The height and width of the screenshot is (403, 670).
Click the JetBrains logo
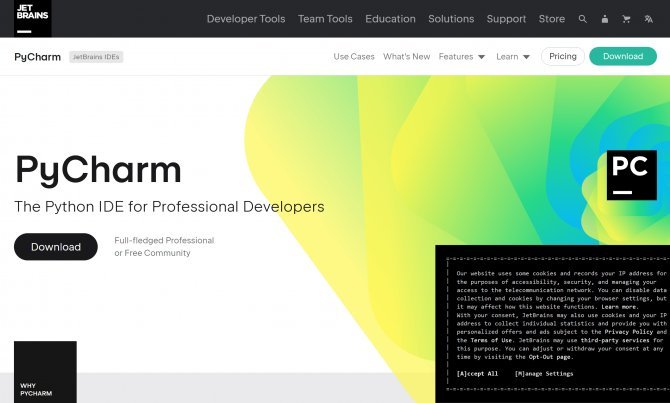click(32, 18)
